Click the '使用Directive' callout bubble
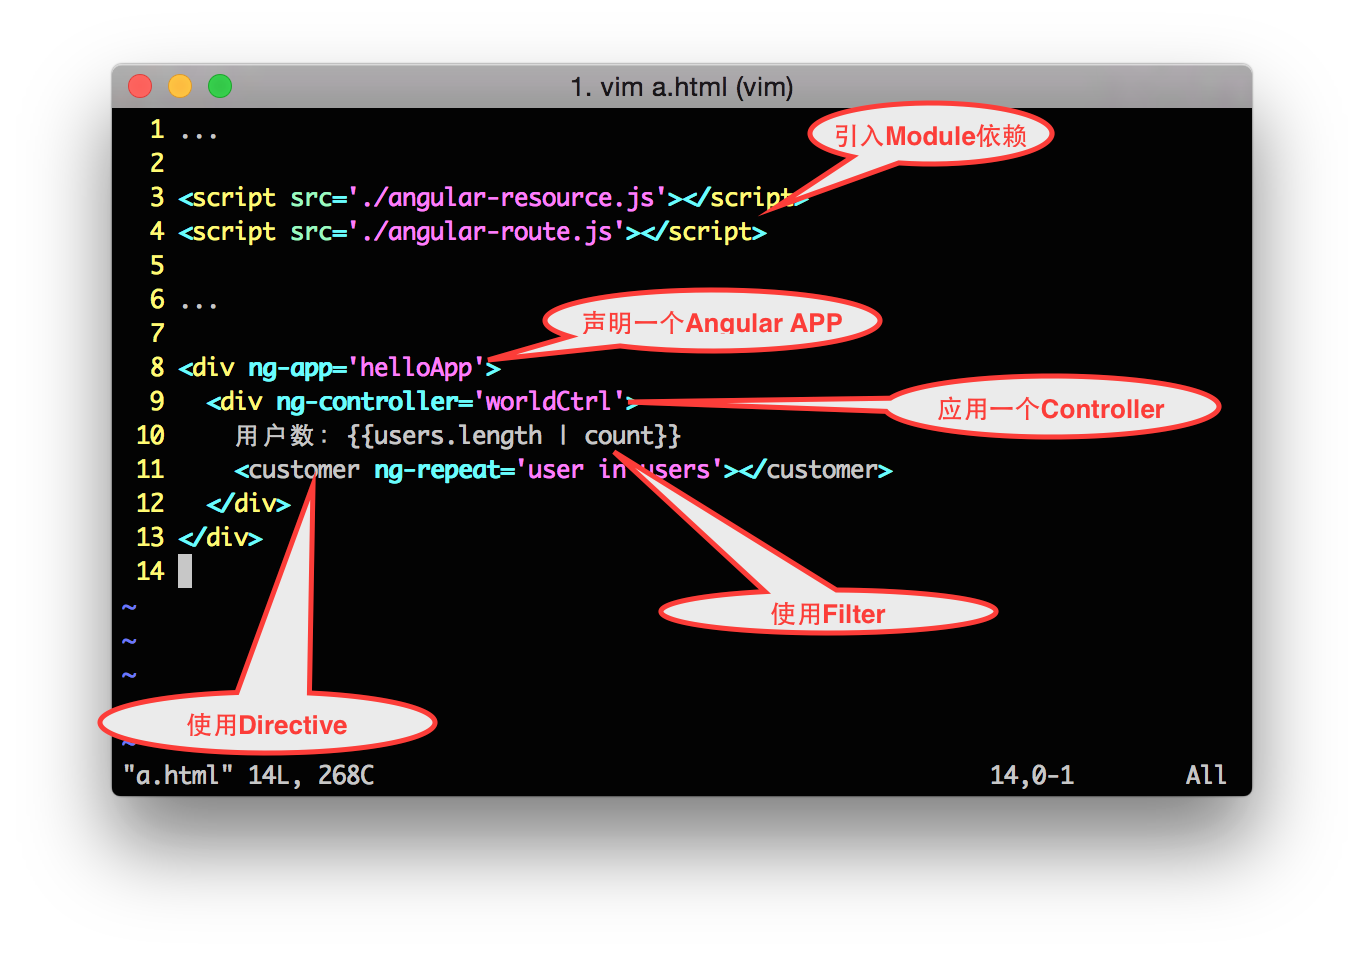Screen dimensions: 1364x956 tap(267, 724)
